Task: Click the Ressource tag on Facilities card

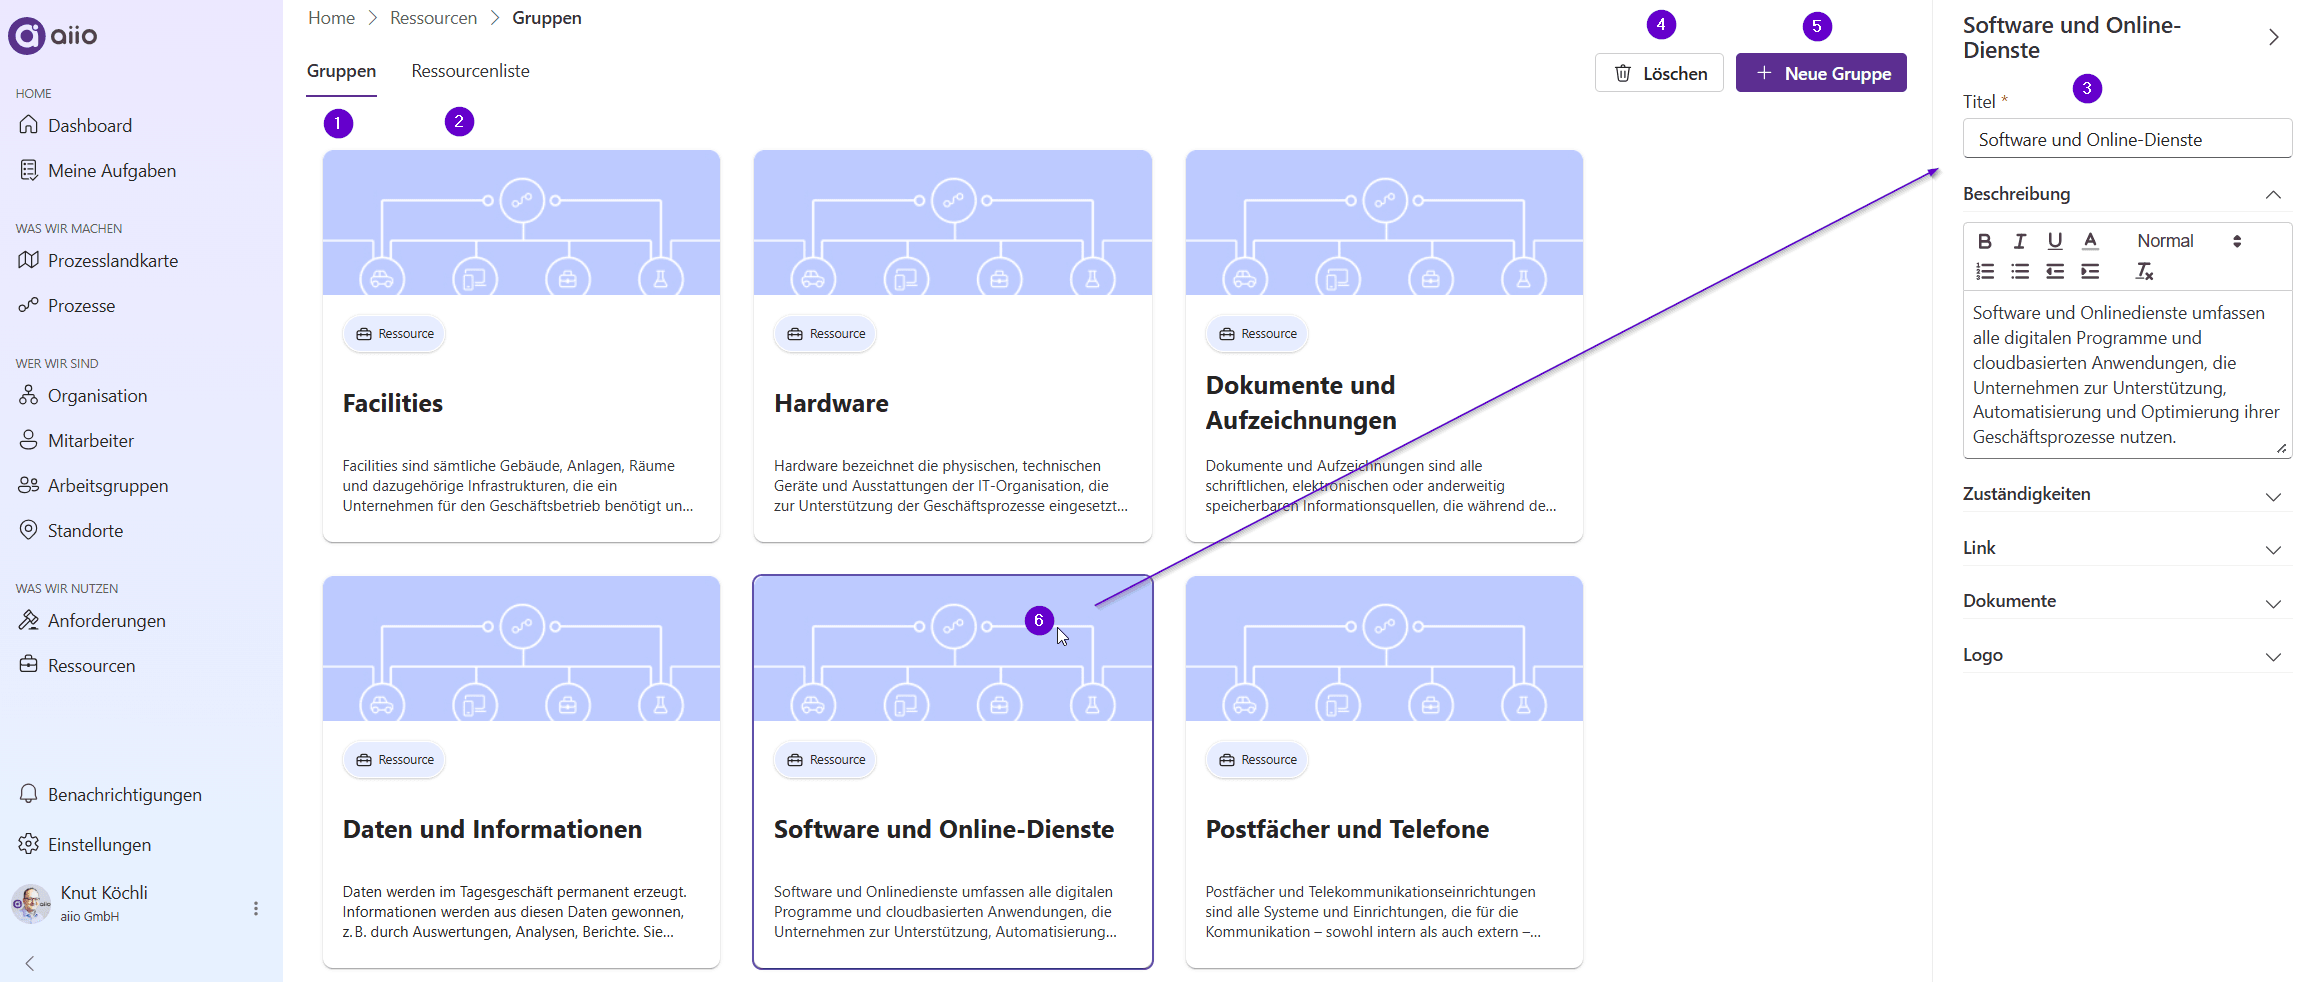Action: (x=394, y=334)
